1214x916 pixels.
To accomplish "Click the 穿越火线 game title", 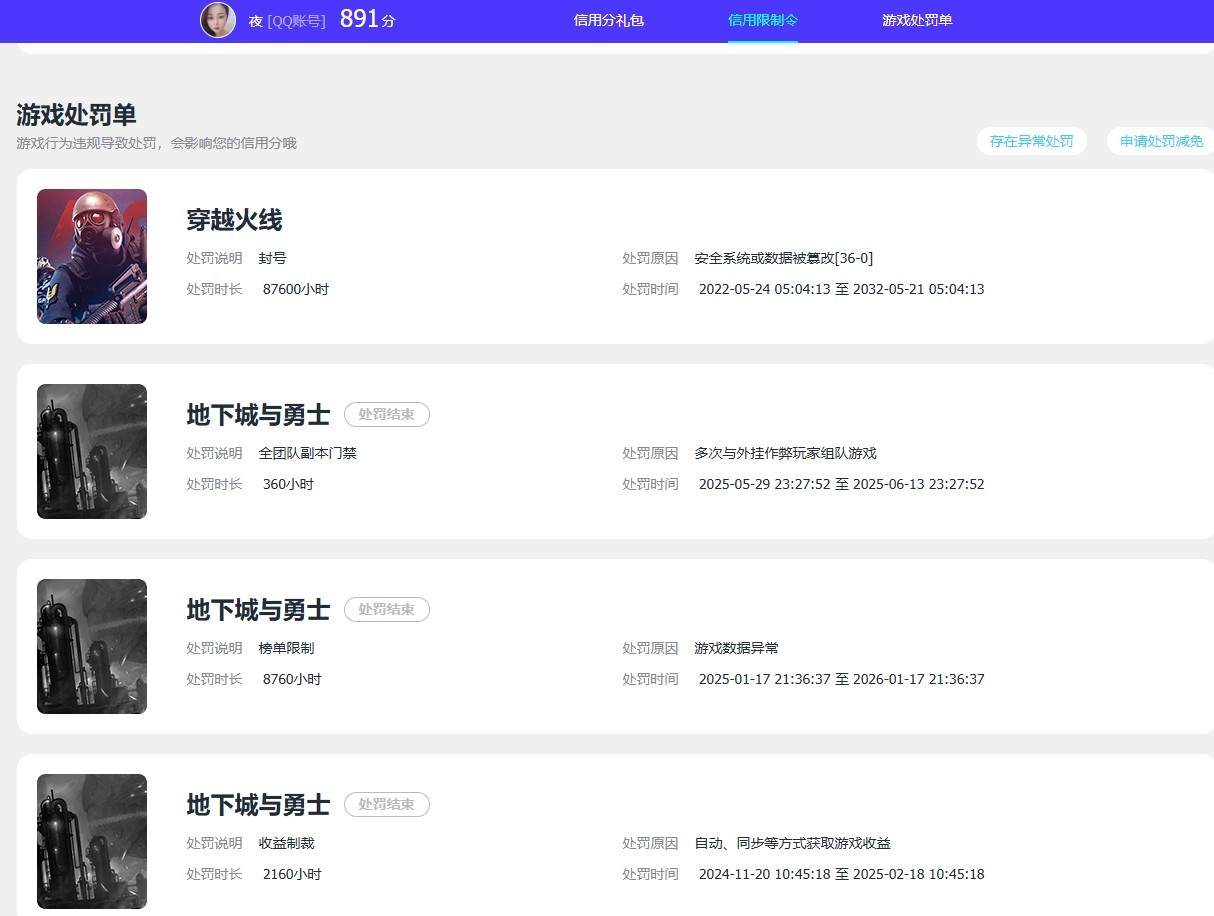I will point(234,220).
